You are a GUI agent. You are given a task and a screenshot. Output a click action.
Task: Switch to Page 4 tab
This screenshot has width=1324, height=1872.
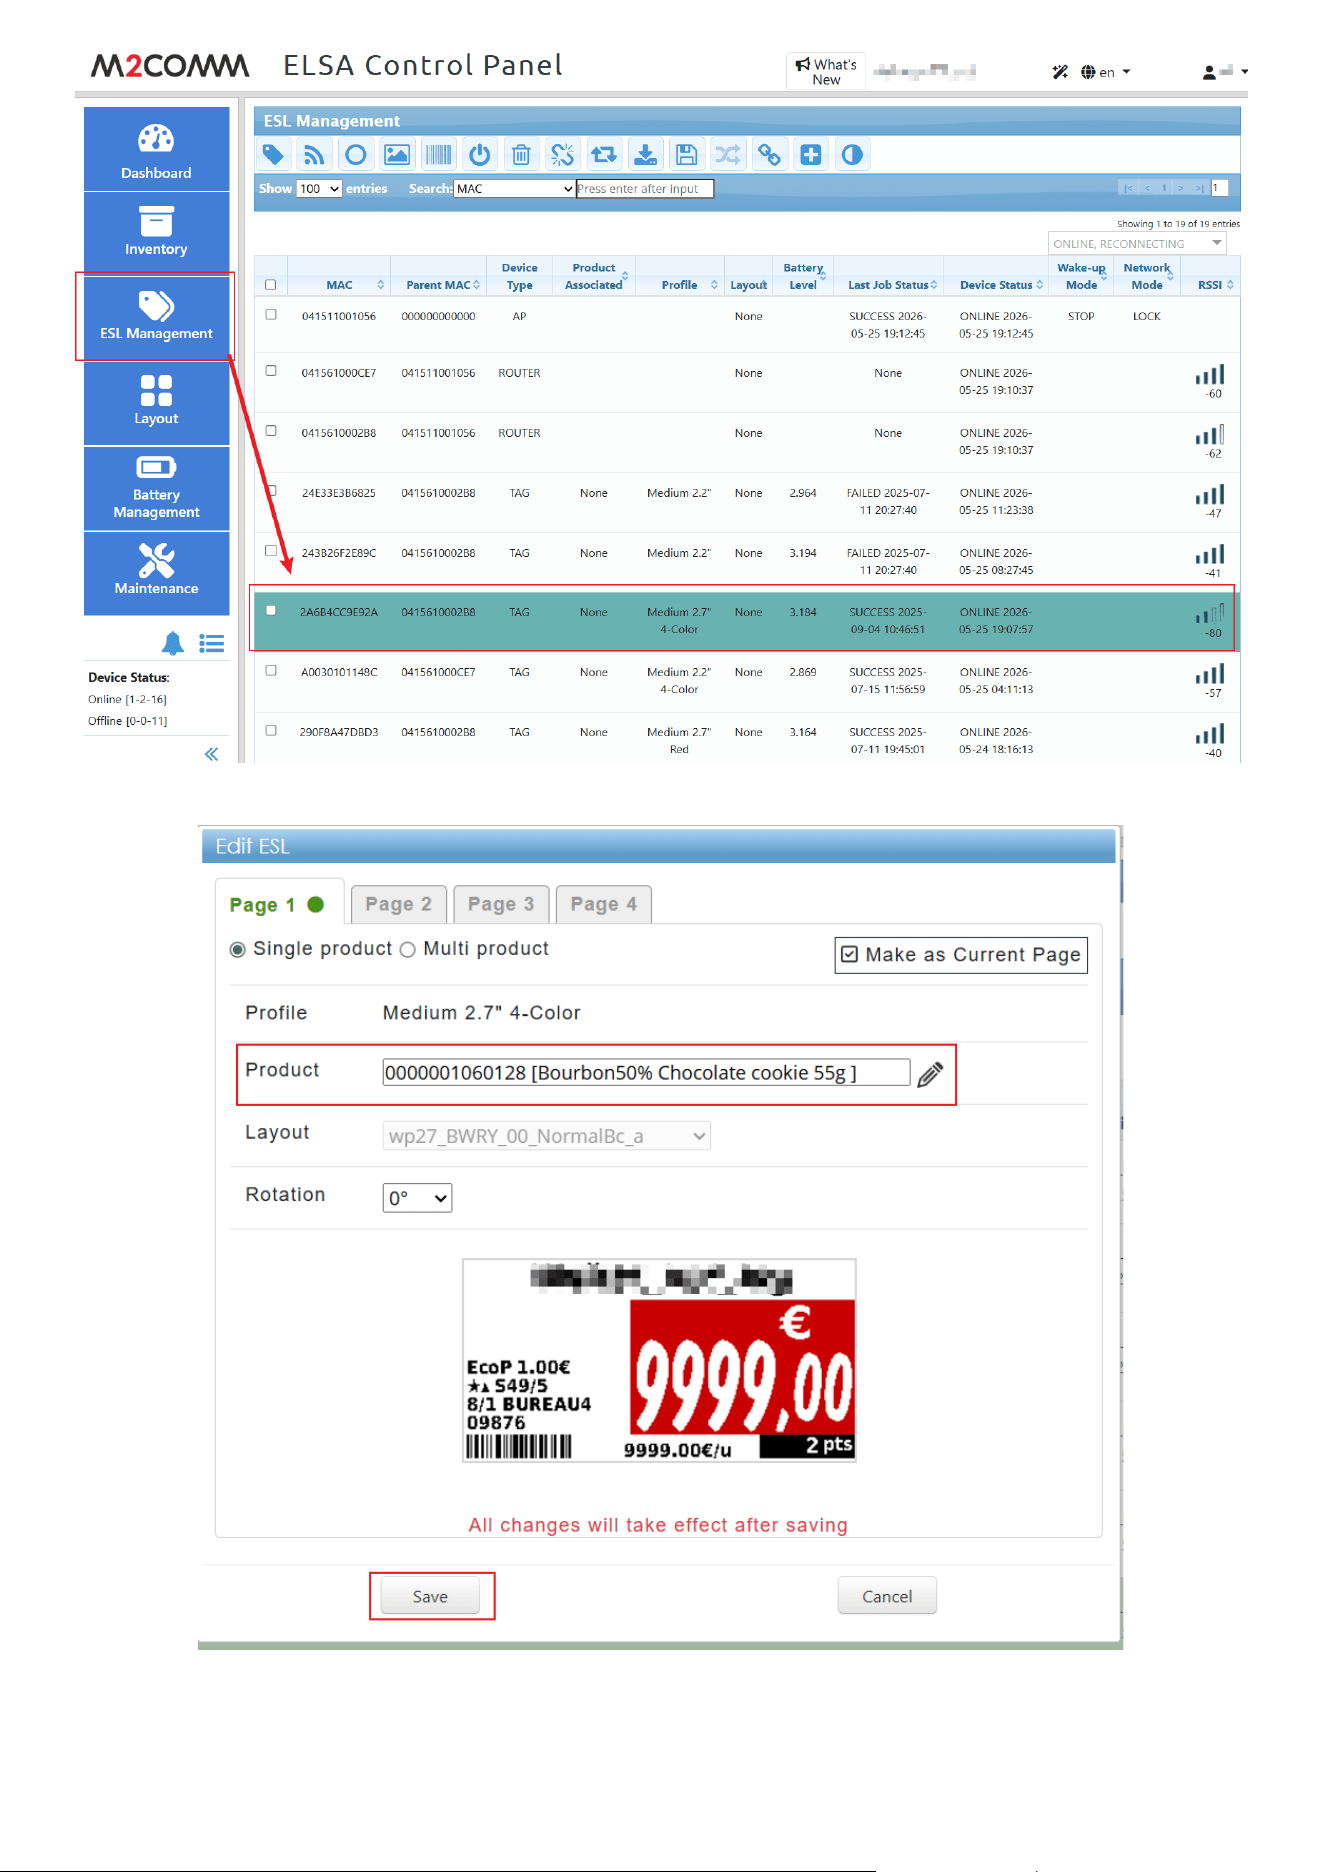click(603, 904)
